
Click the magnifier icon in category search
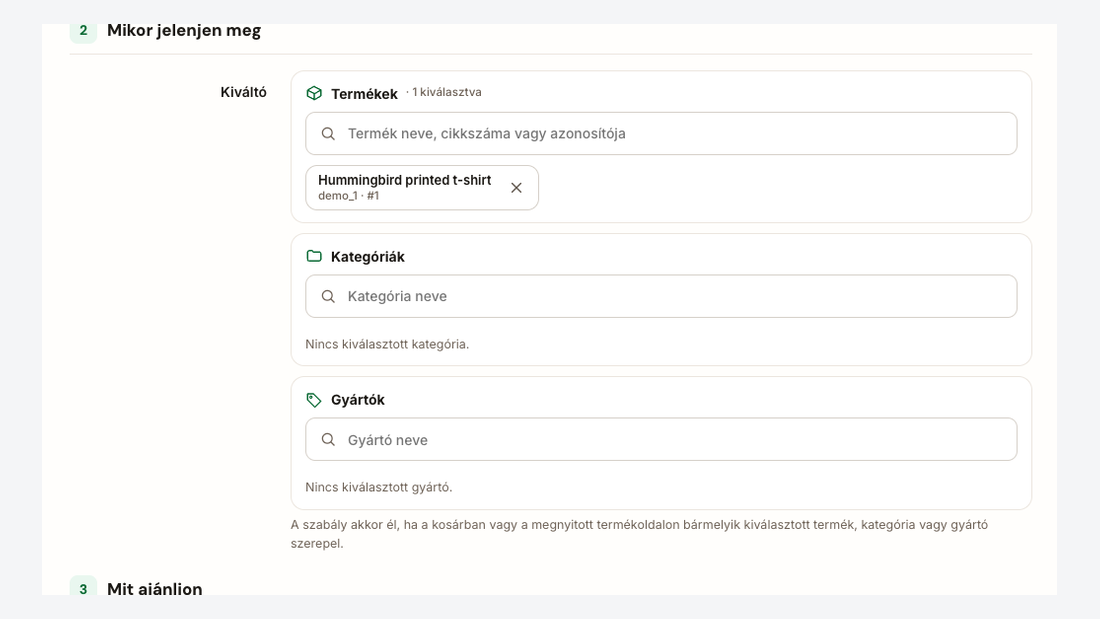(328, 296)
